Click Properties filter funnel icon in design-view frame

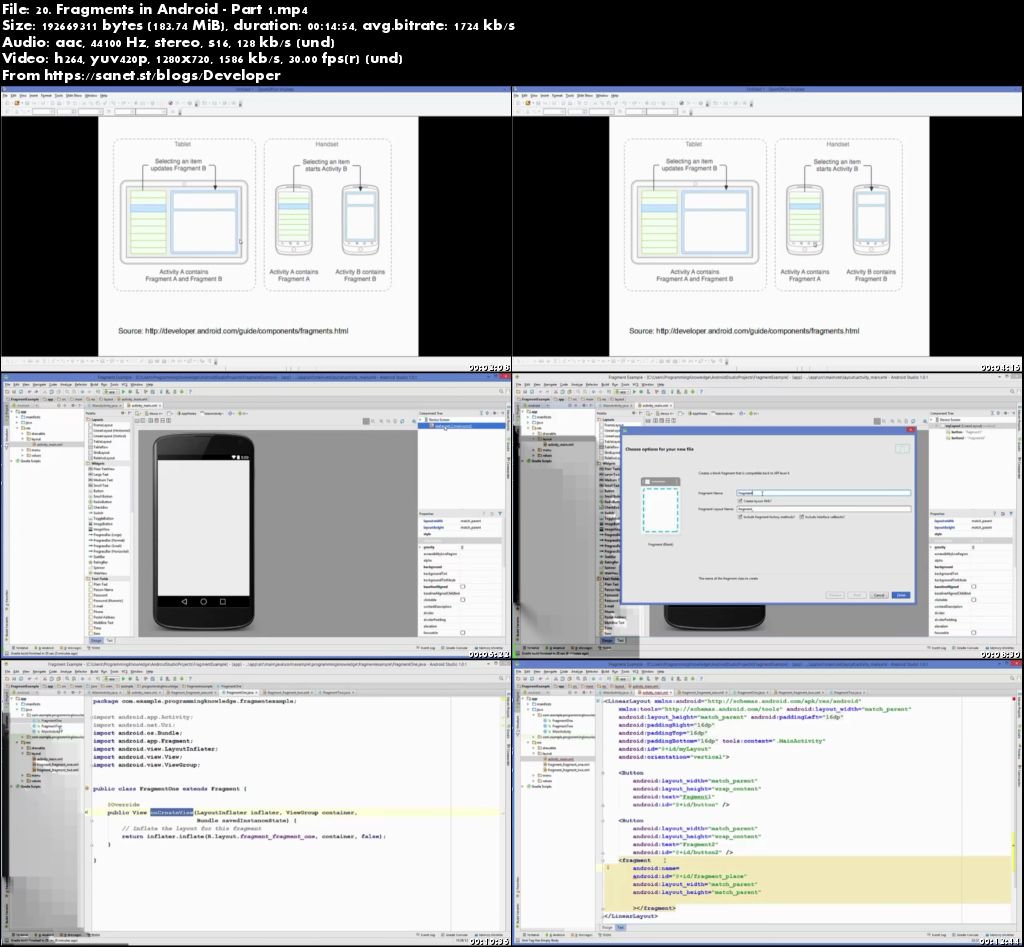click(x=500, y=513)
